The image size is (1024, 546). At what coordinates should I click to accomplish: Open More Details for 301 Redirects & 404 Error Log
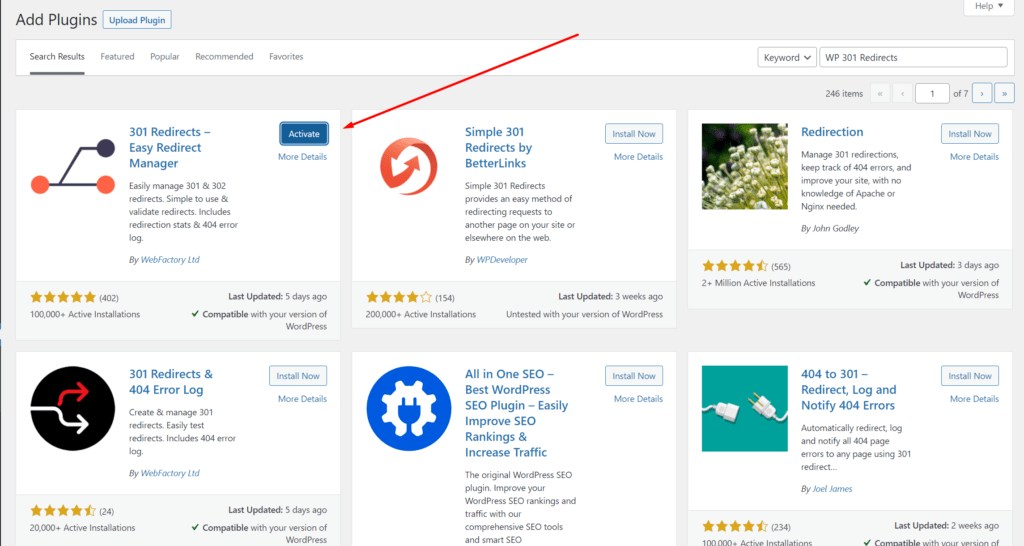pos(302,399)
